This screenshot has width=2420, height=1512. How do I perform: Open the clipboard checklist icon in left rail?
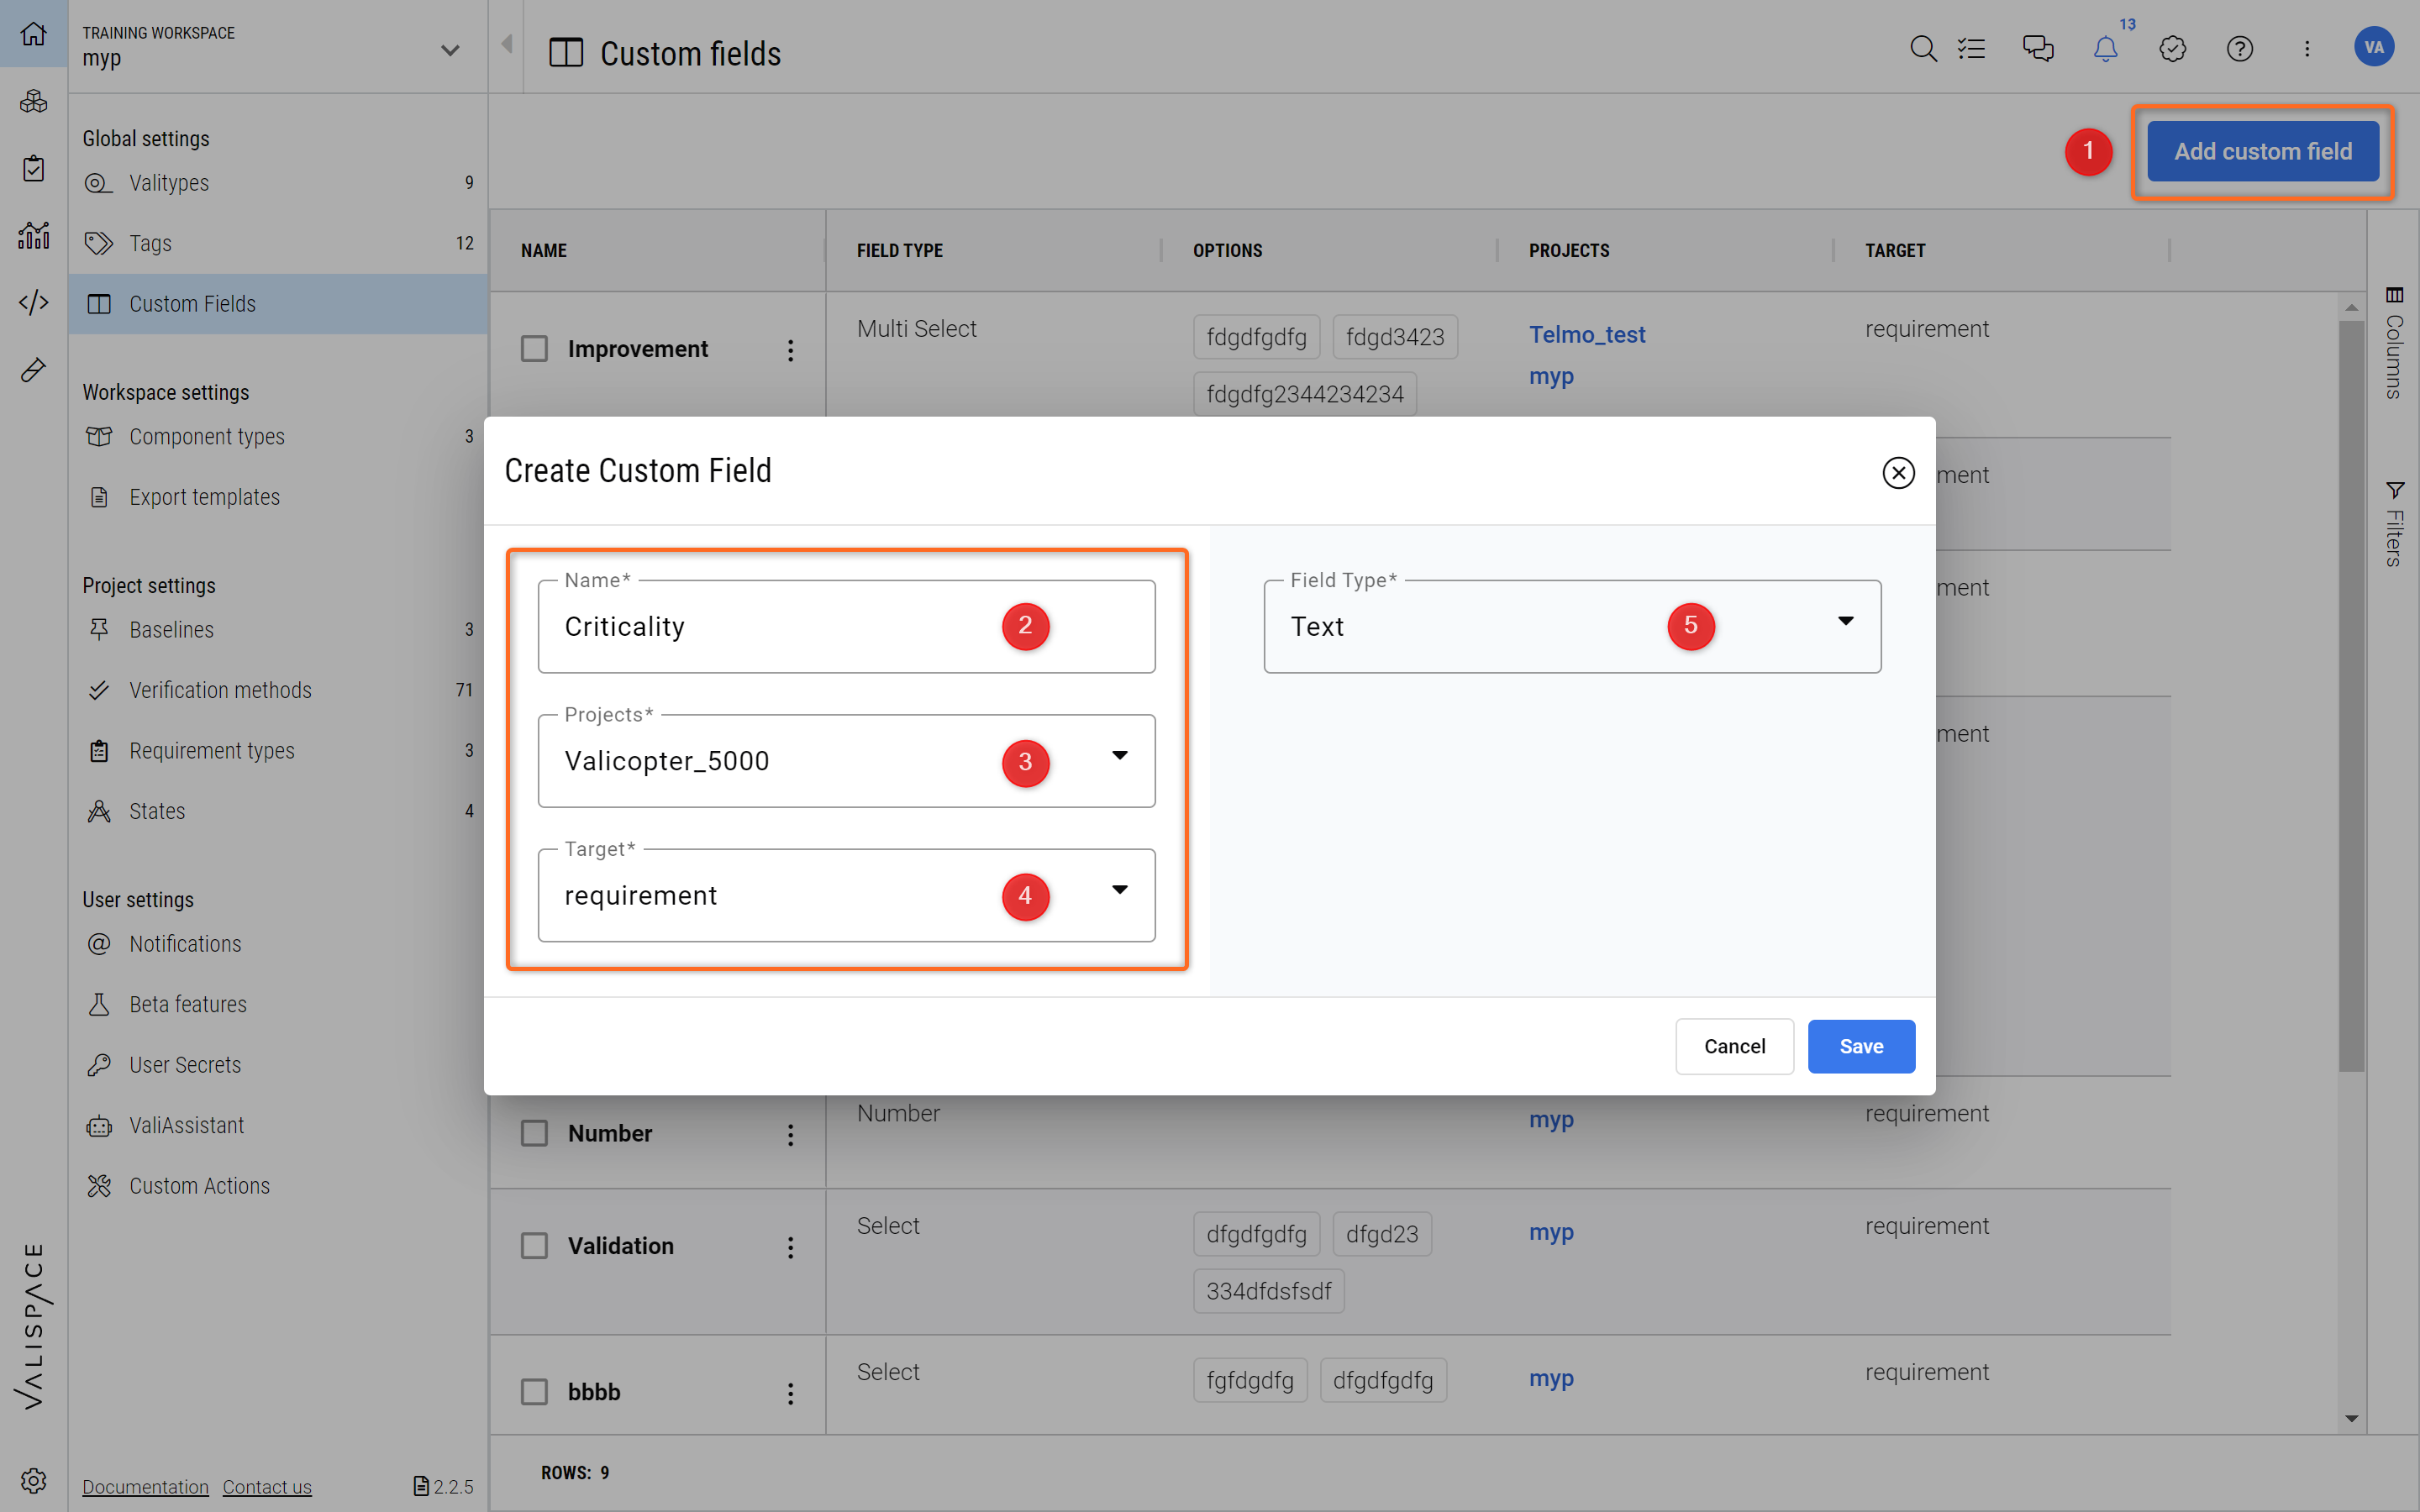33,168
